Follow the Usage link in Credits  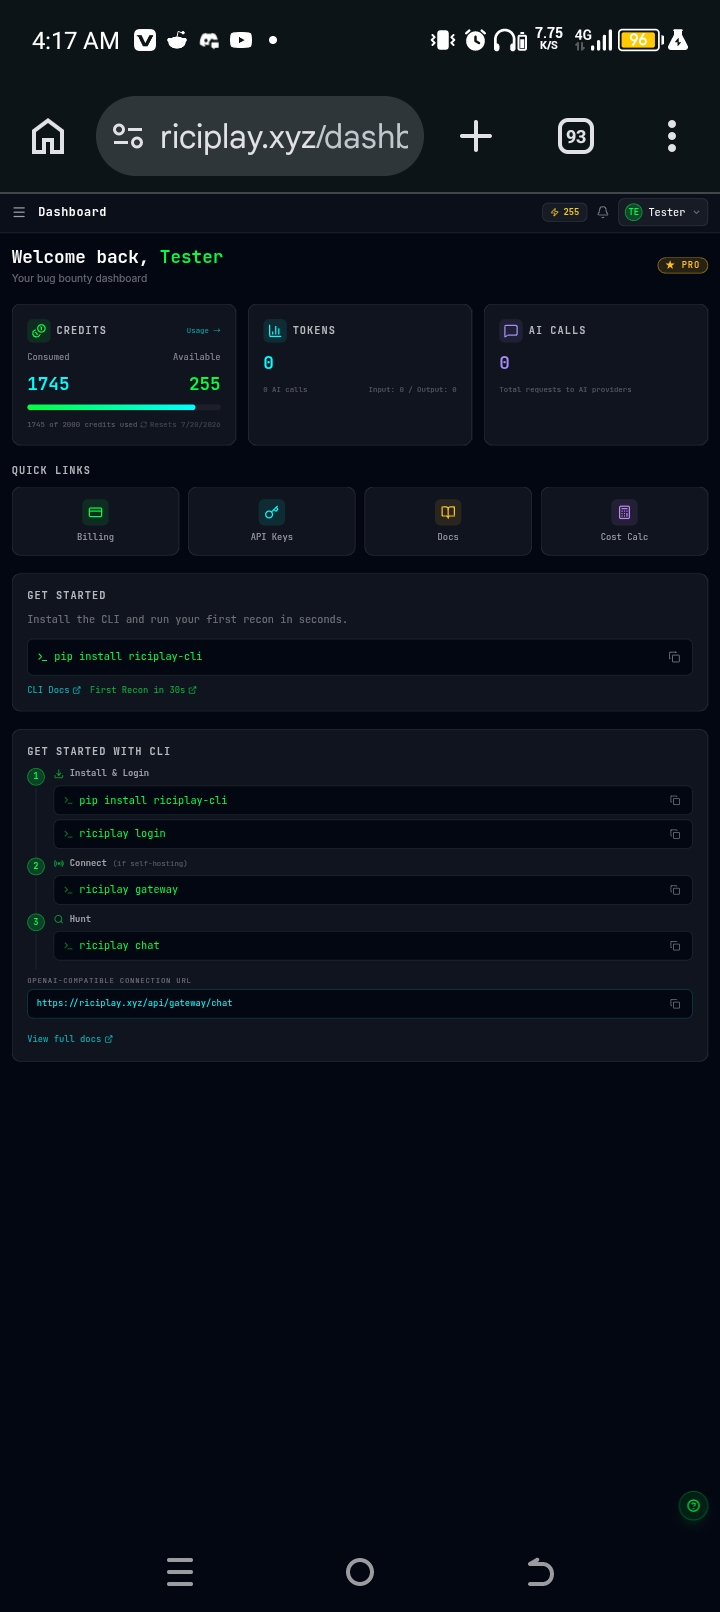[x=203, y=330]
